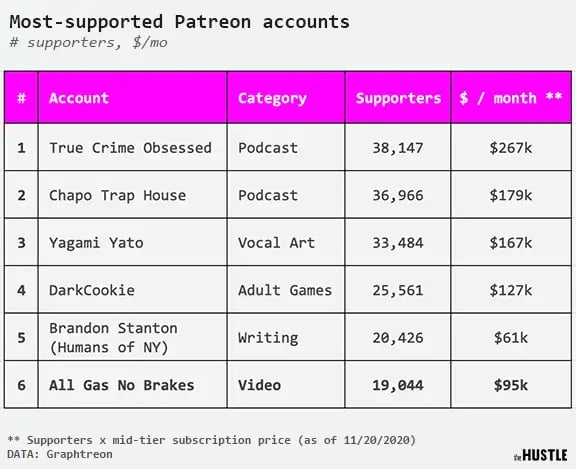Click the Adult Games category cell
The height and width of the screenshot is (469, 576).
(x=286, y=290)
